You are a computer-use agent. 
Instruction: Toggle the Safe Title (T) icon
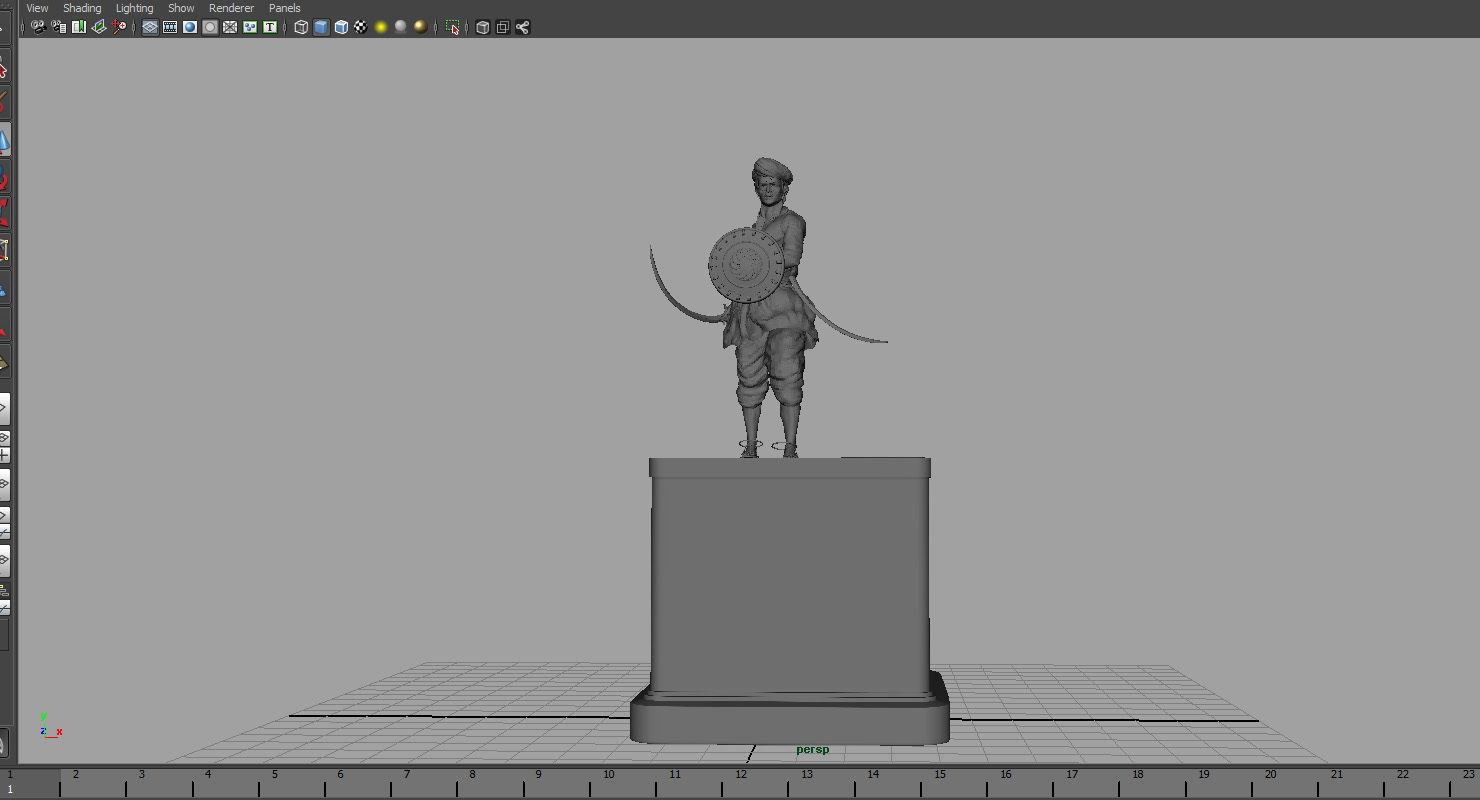pos(270,27)
